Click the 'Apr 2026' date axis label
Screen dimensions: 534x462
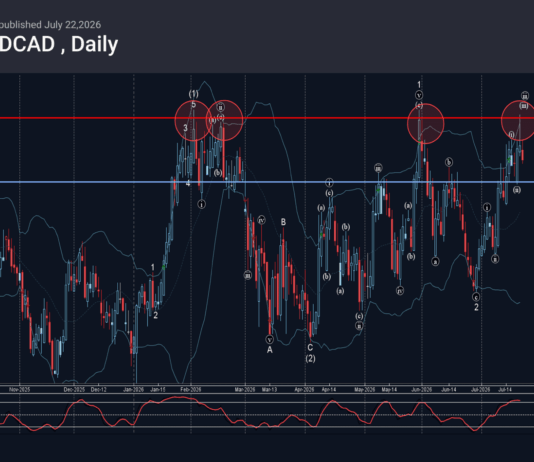304,389
